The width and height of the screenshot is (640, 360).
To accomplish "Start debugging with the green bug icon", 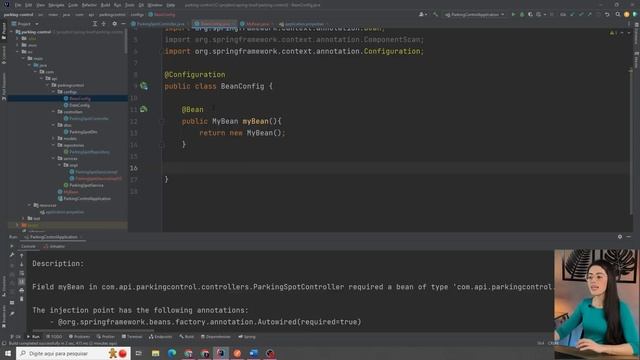I will pyautogui.click(x=522, y=14).
